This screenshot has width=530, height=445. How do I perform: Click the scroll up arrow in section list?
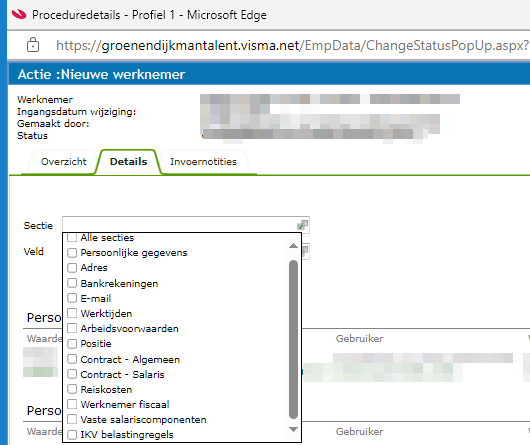click(x=293, y=246)
